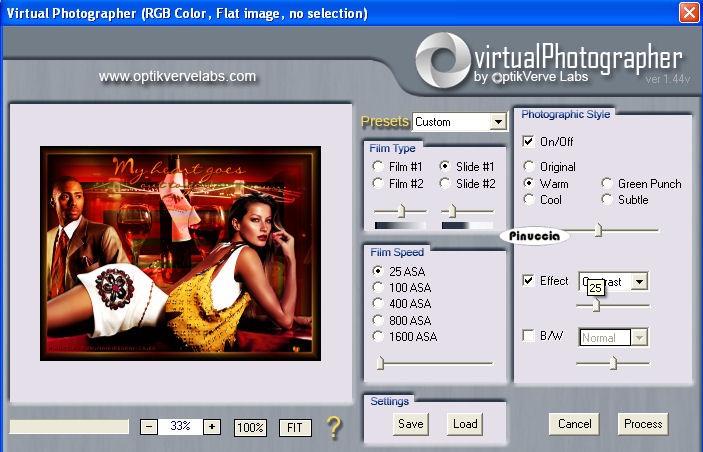Open the Presets Custom dropdown
Viewport: 703px width, 452px height.
pos(498,122)
